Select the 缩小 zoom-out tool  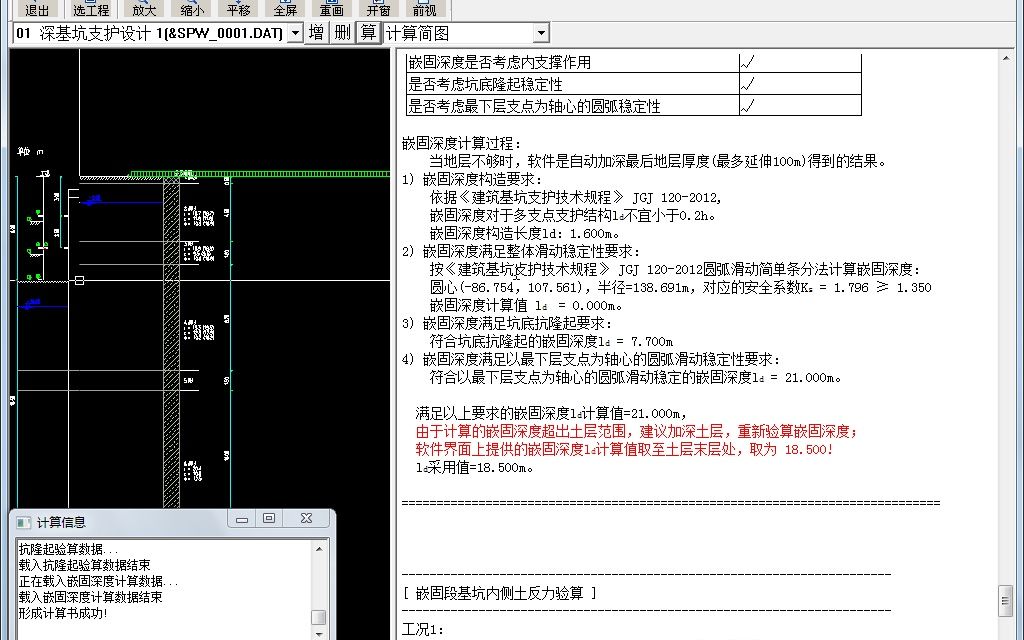[191, 10]
